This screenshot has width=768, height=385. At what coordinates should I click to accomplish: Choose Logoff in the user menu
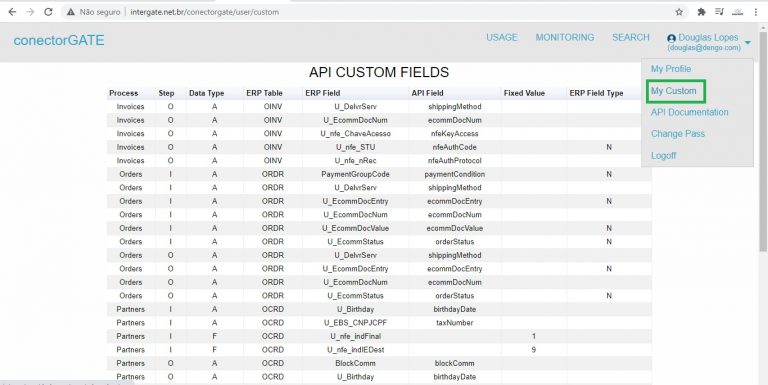663,156
